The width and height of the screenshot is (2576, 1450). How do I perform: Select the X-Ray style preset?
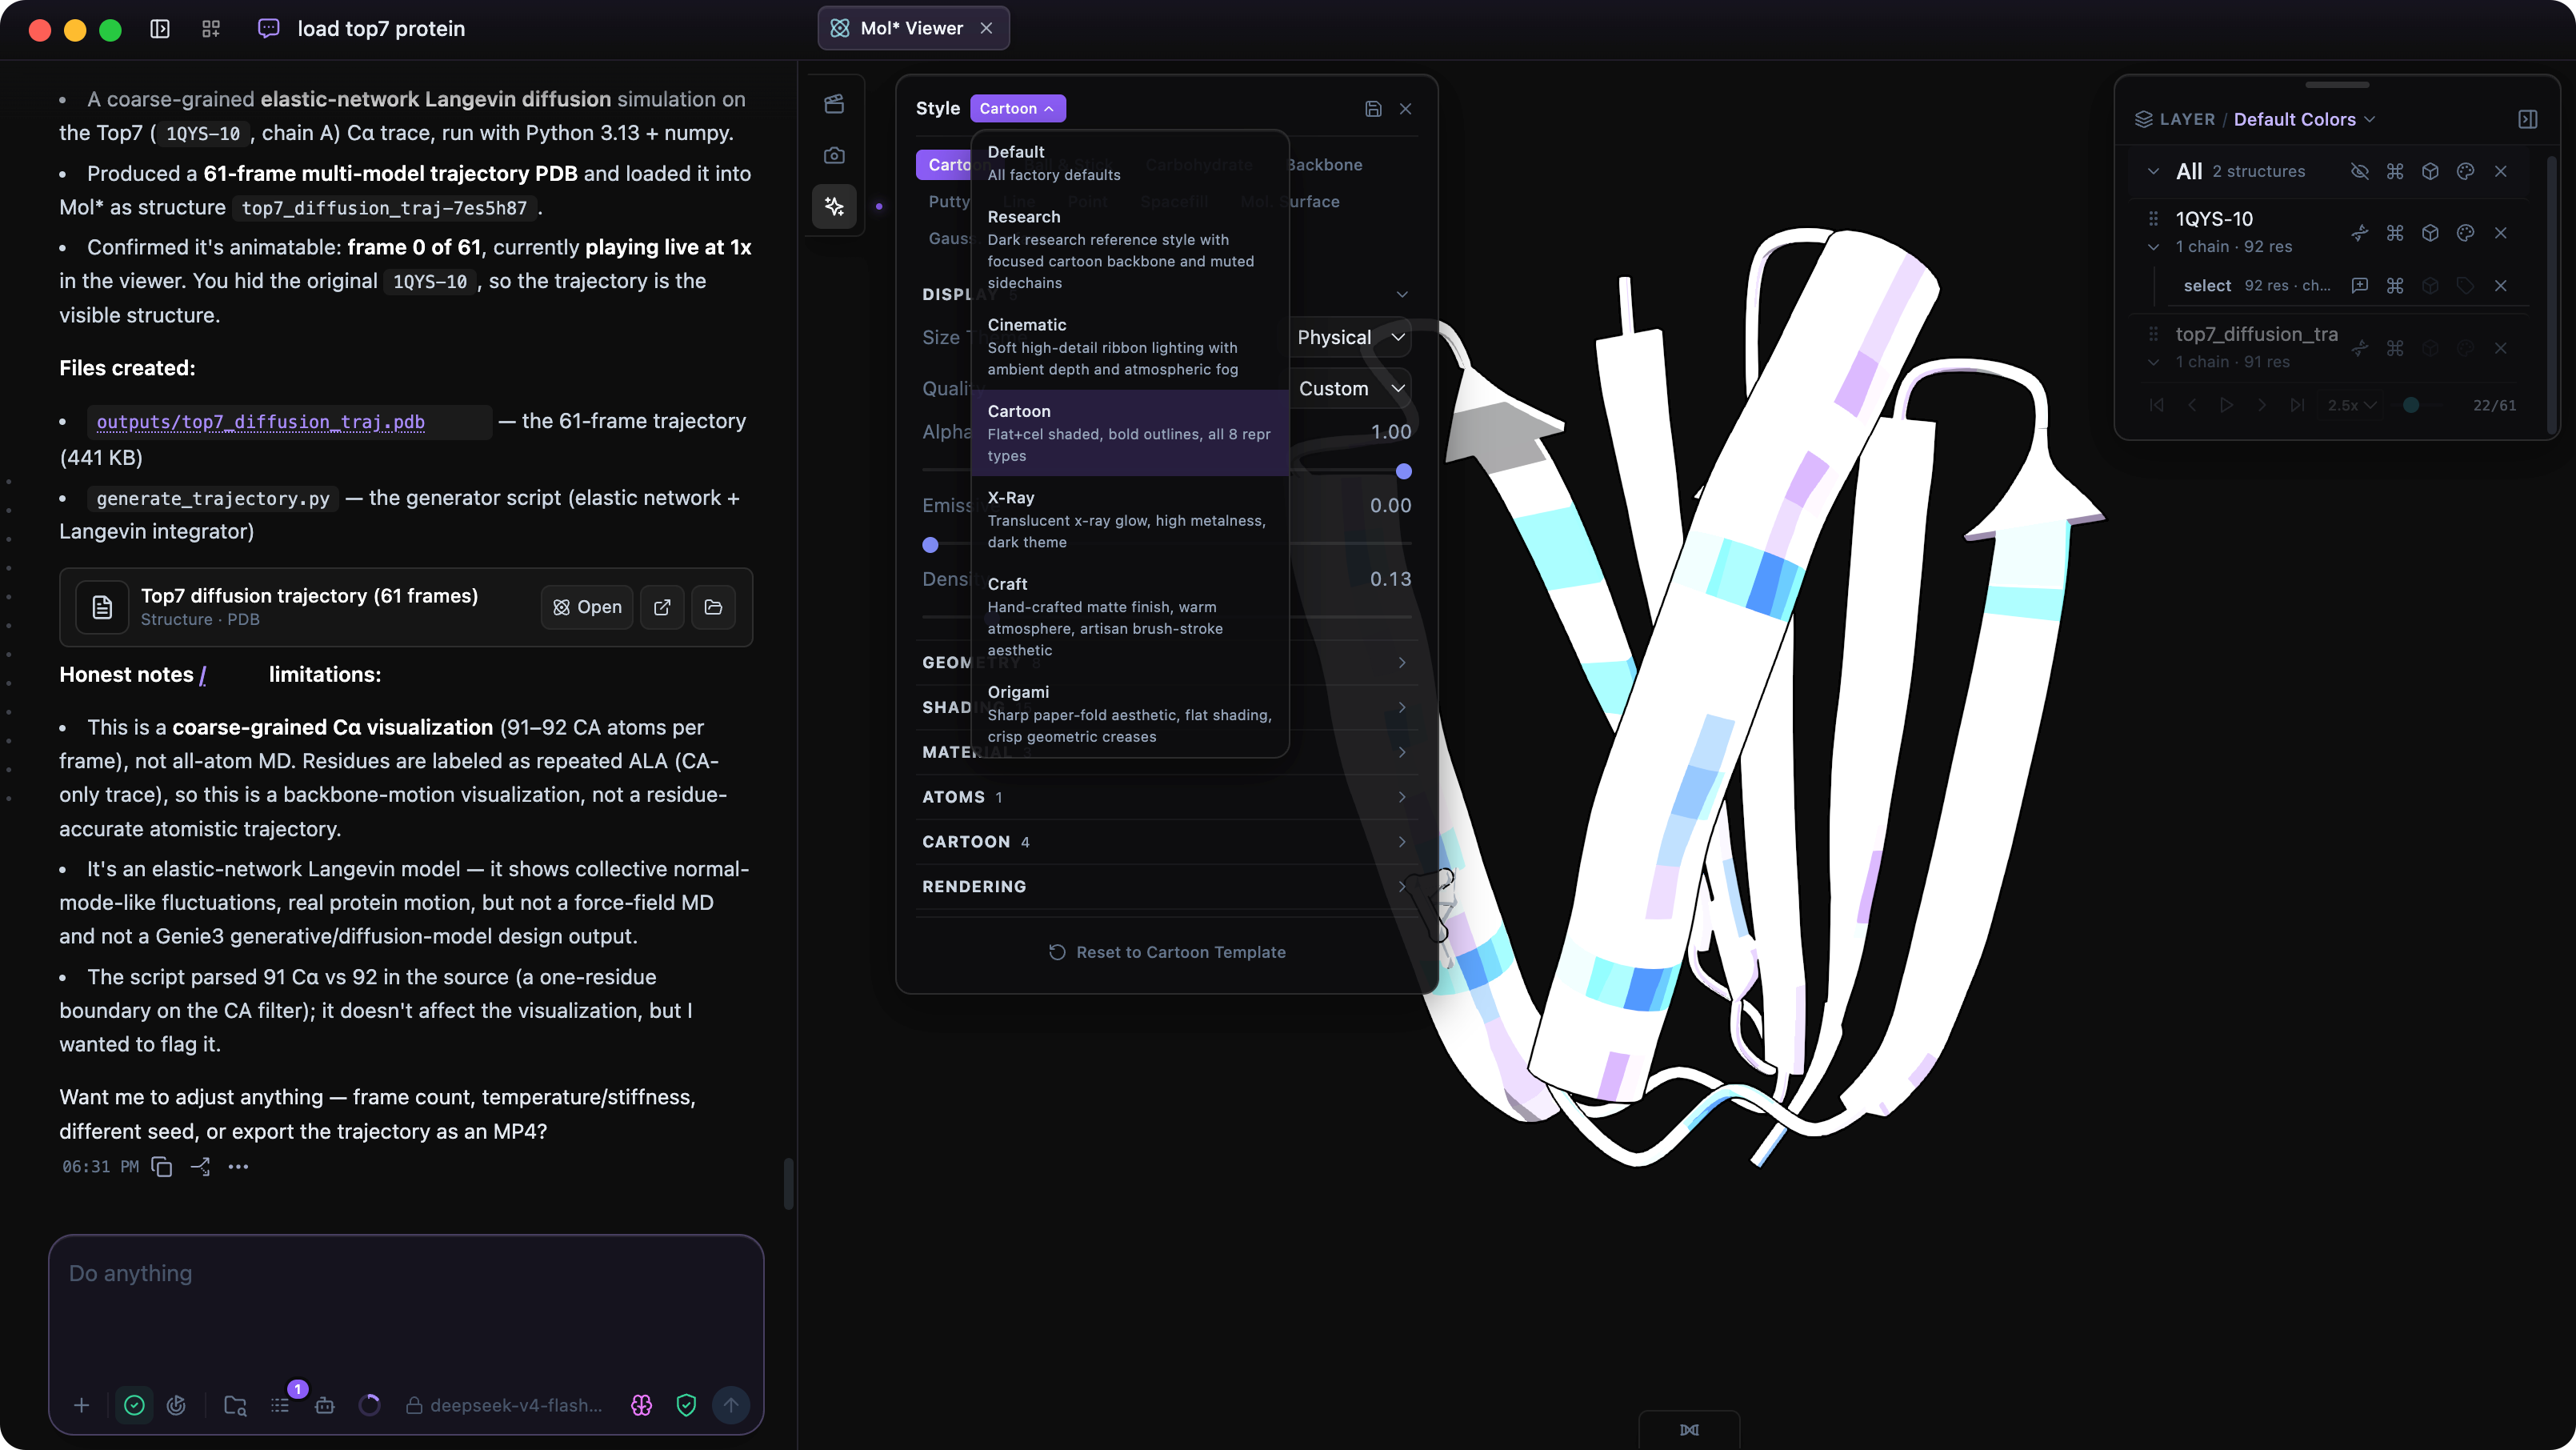1129,519
